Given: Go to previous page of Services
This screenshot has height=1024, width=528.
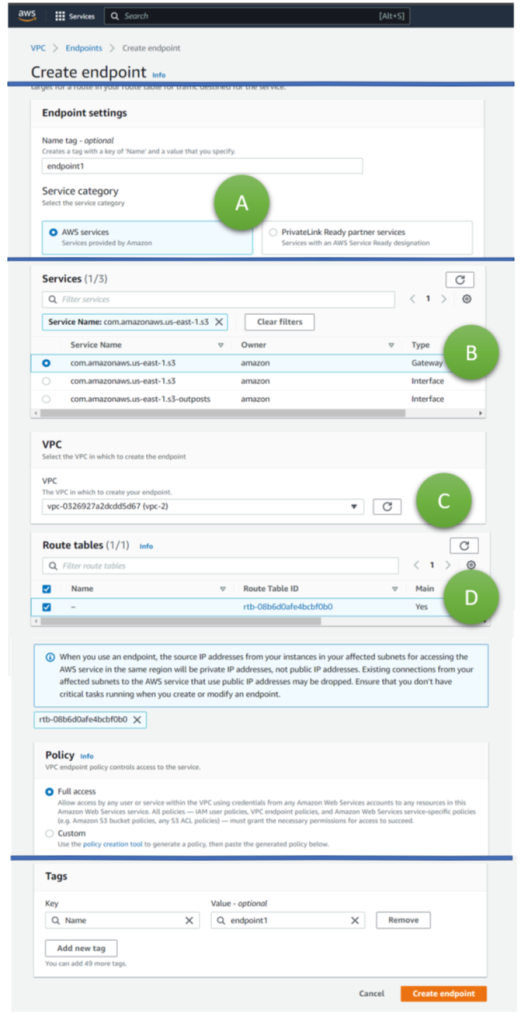Looking at the screenshot, I should (412, 299).
